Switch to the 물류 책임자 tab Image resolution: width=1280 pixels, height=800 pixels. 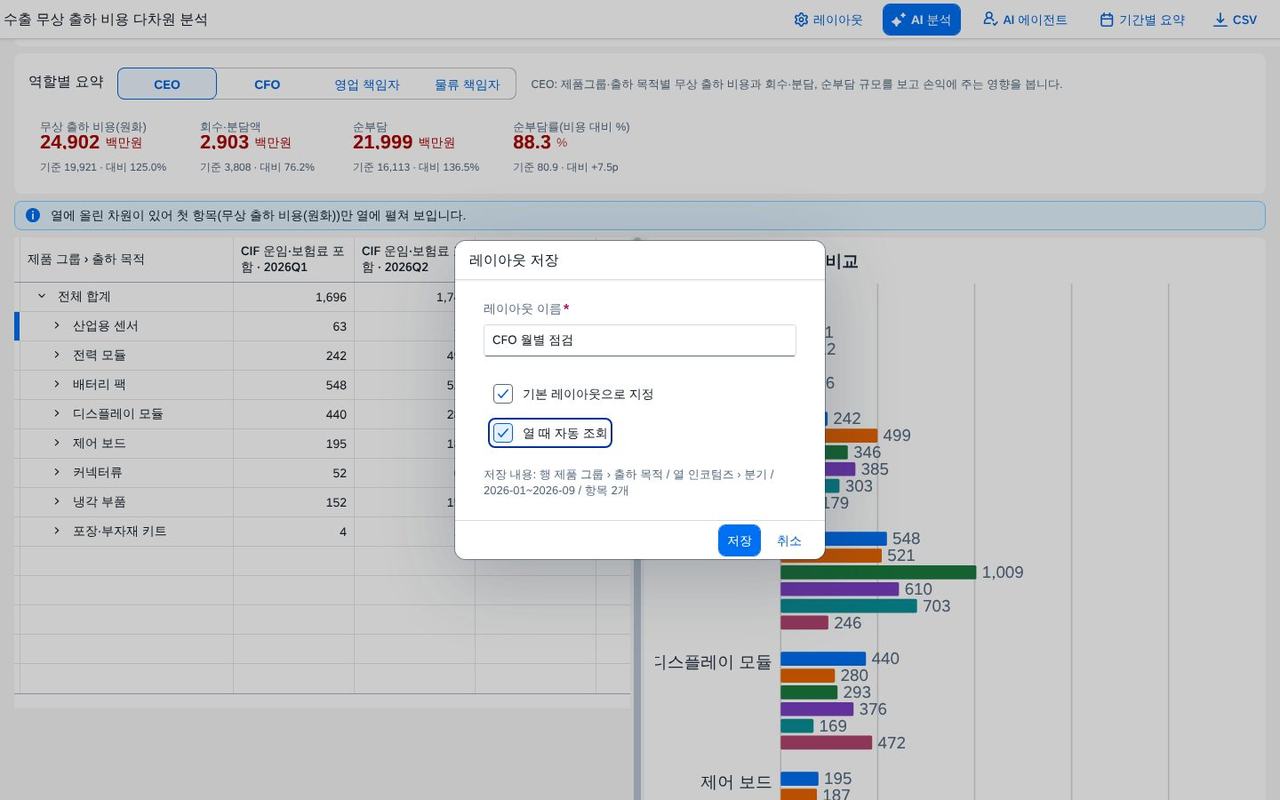pos(467,84)
